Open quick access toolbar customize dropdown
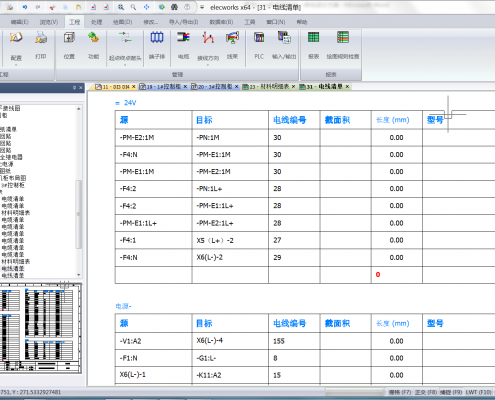 [202, 7]
